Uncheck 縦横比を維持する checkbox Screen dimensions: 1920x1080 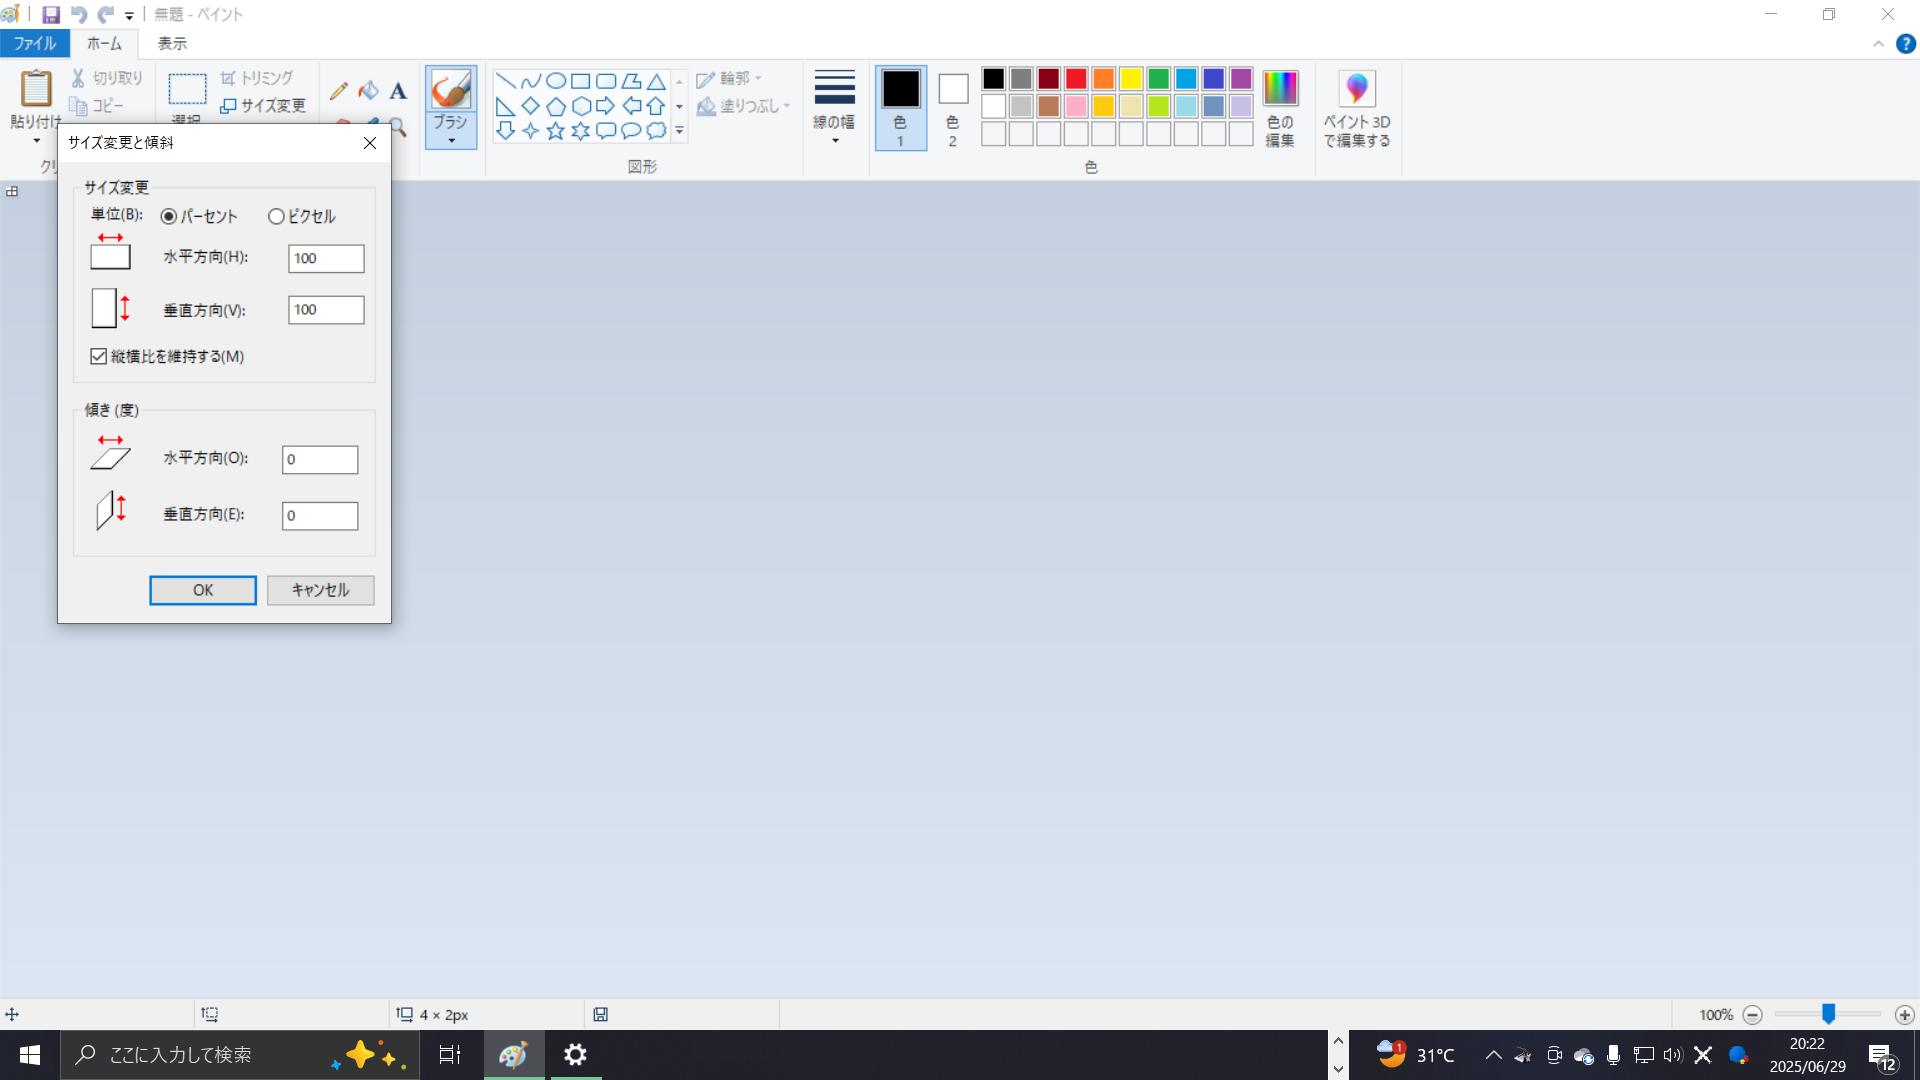(98, 356)
